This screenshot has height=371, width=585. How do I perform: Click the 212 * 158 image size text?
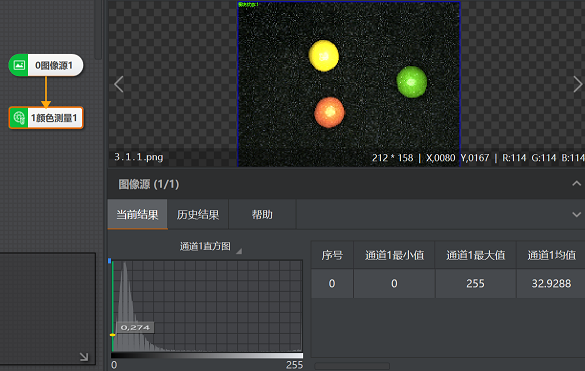pyautogui.click(x=392, y=158)
